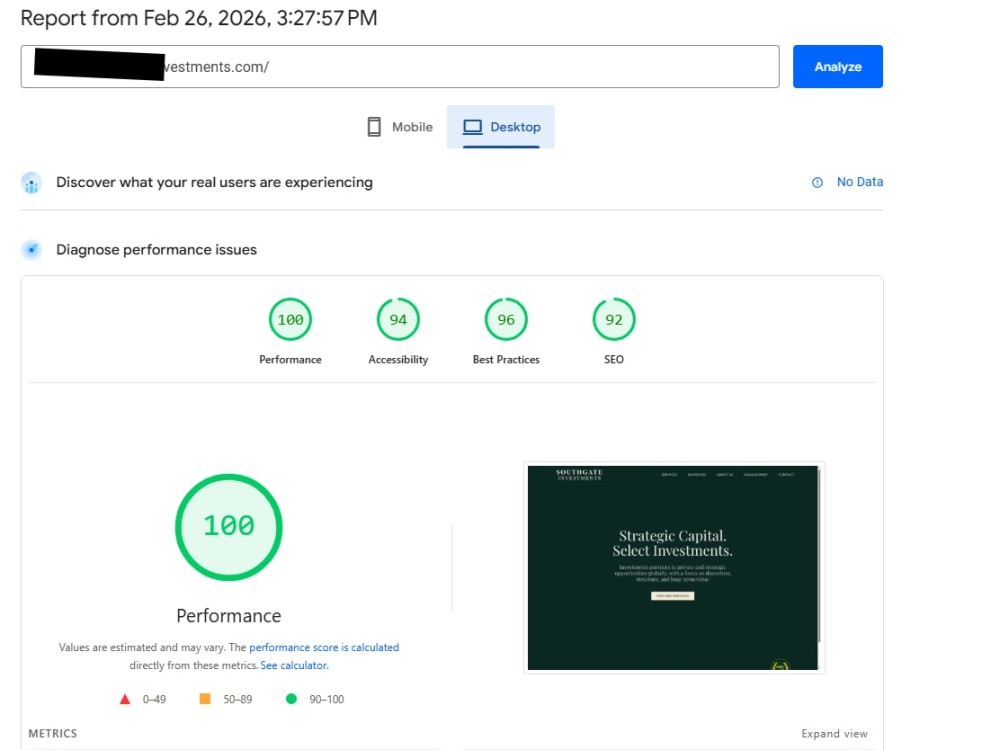This screenshot has width=1000, height=750.
Task: Click the 90–100 legend text
Action: pyautogui.click(x=327, y=700)
